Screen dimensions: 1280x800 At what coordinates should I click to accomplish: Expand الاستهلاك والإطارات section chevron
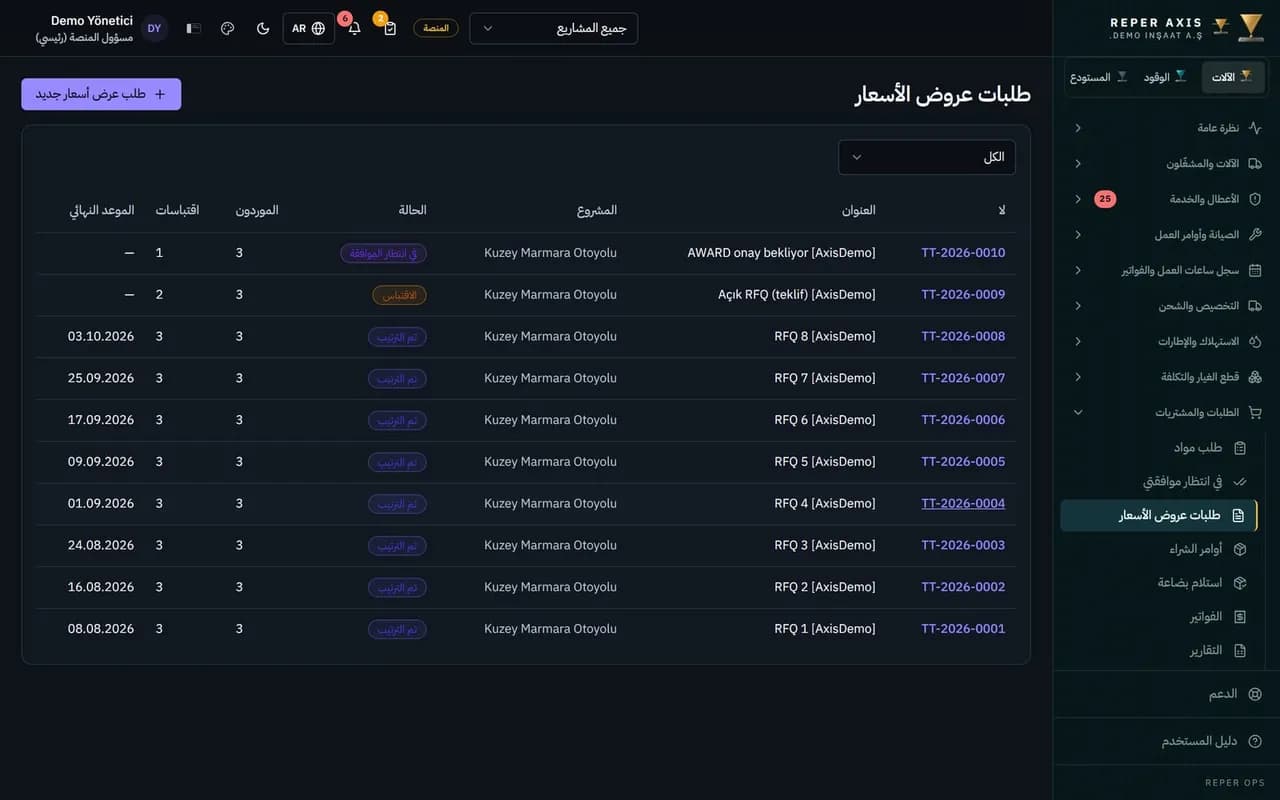click(x=1078, y=341)
